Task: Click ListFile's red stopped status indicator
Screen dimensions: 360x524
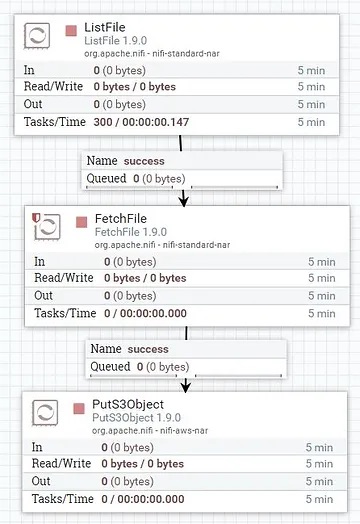Action: [x=71, y=31]
